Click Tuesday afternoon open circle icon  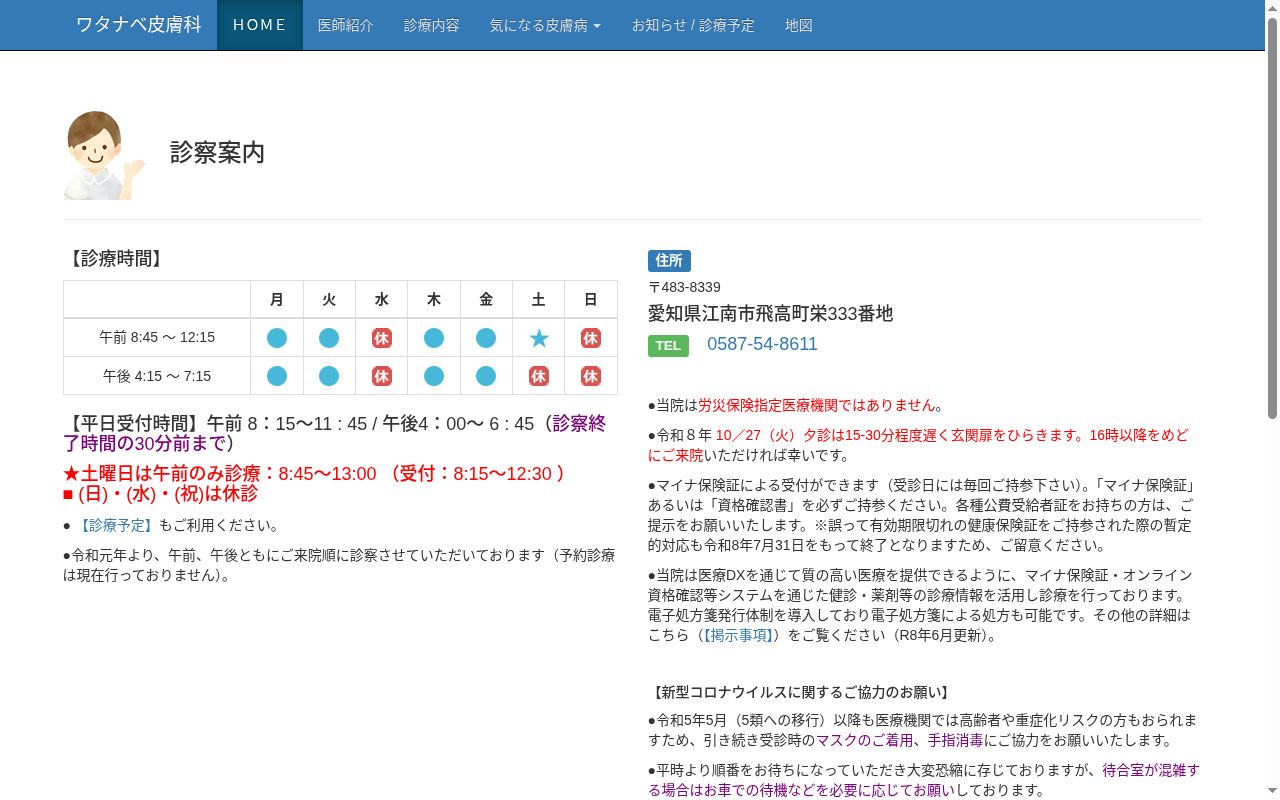[329, 376]
